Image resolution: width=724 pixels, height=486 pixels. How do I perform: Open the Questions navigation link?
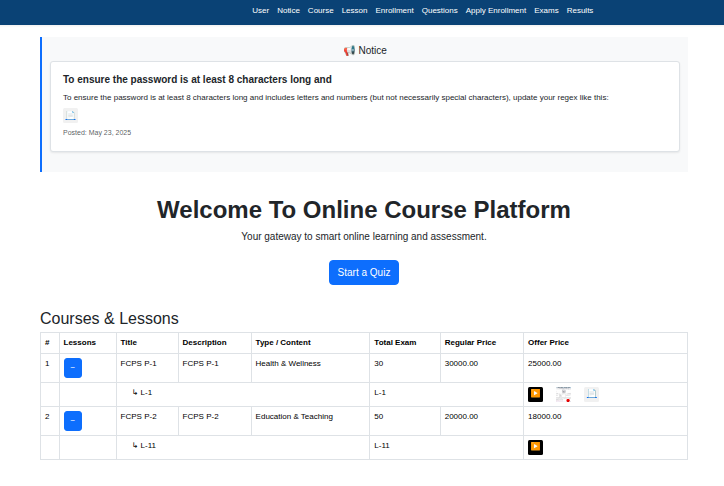440,11
